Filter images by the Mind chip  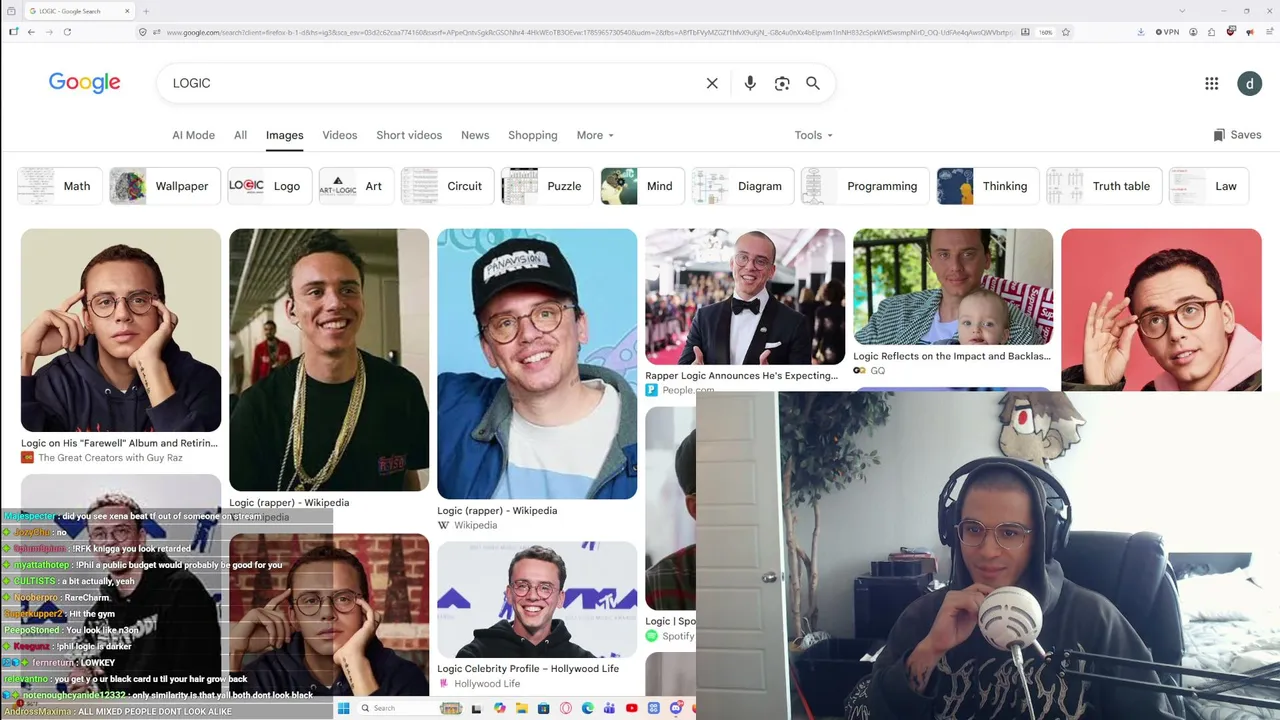tap(642, 186)
